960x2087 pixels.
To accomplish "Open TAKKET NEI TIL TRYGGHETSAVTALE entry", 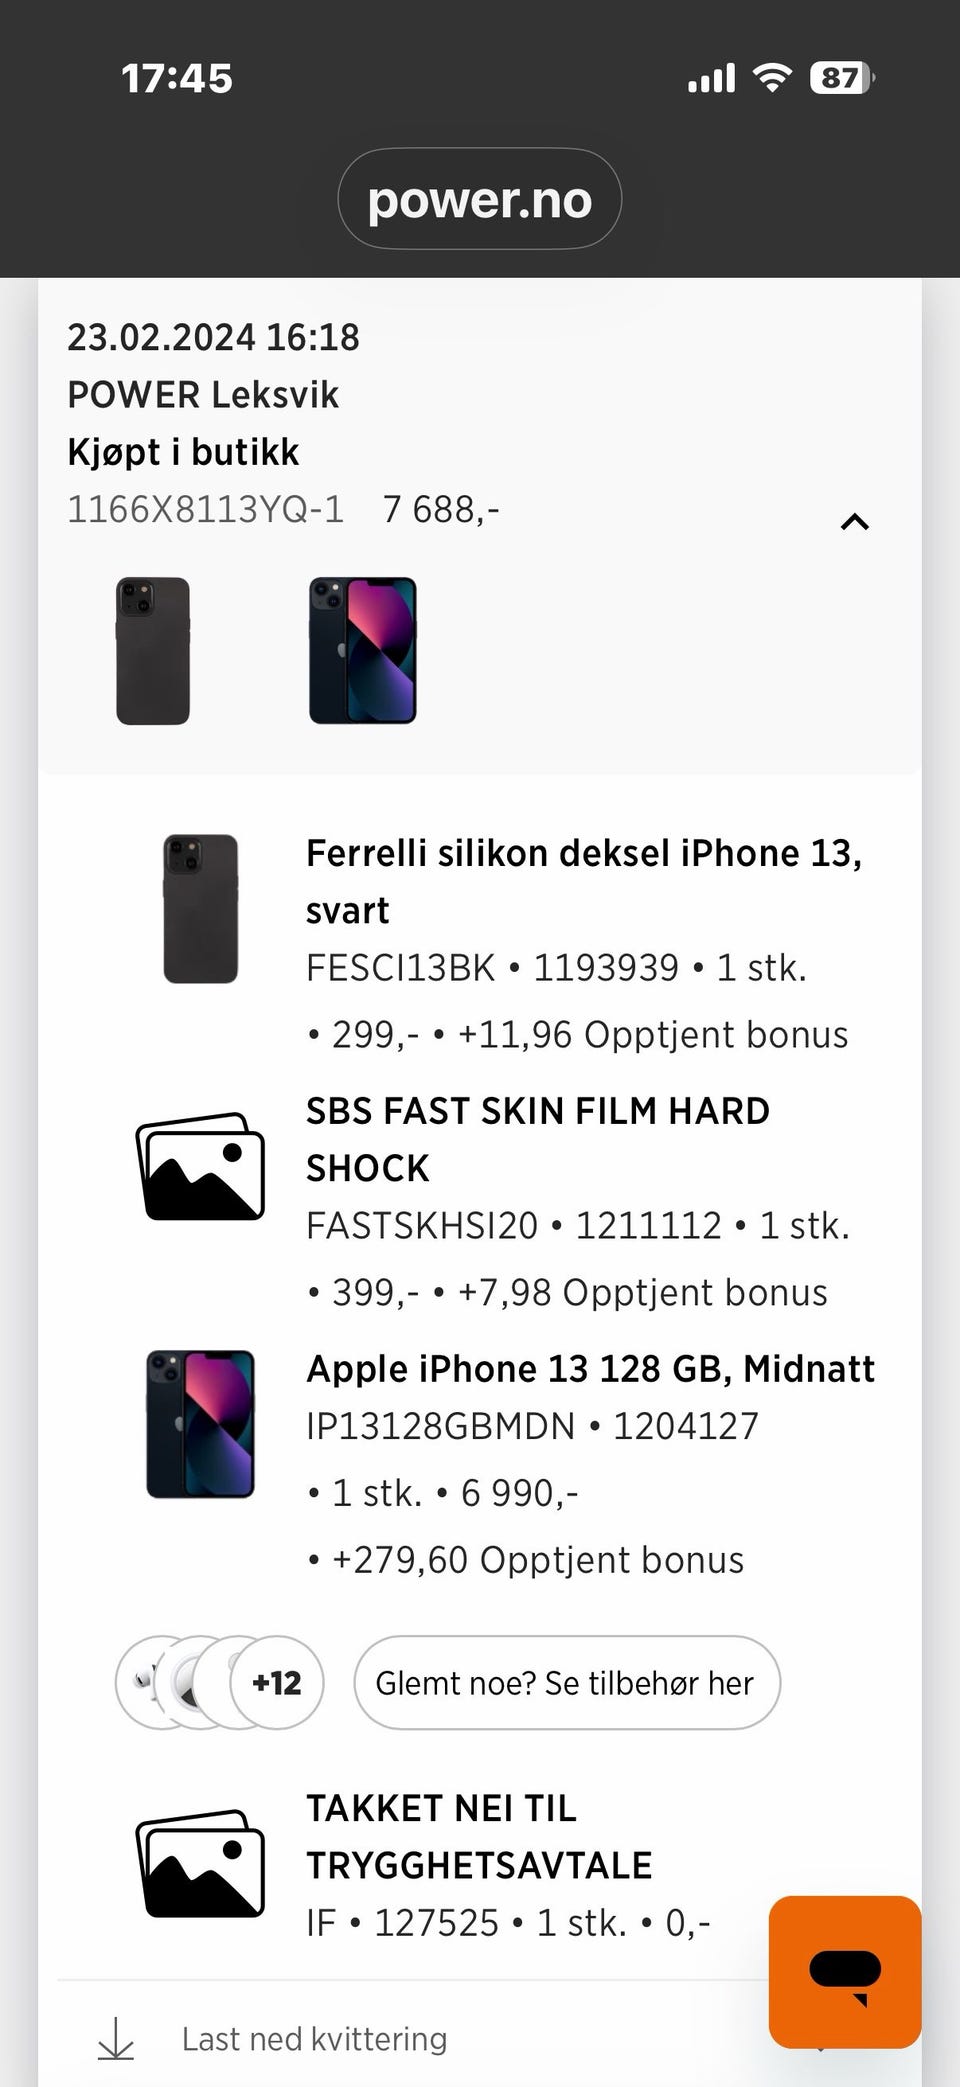I will [x=479, y=1836].
